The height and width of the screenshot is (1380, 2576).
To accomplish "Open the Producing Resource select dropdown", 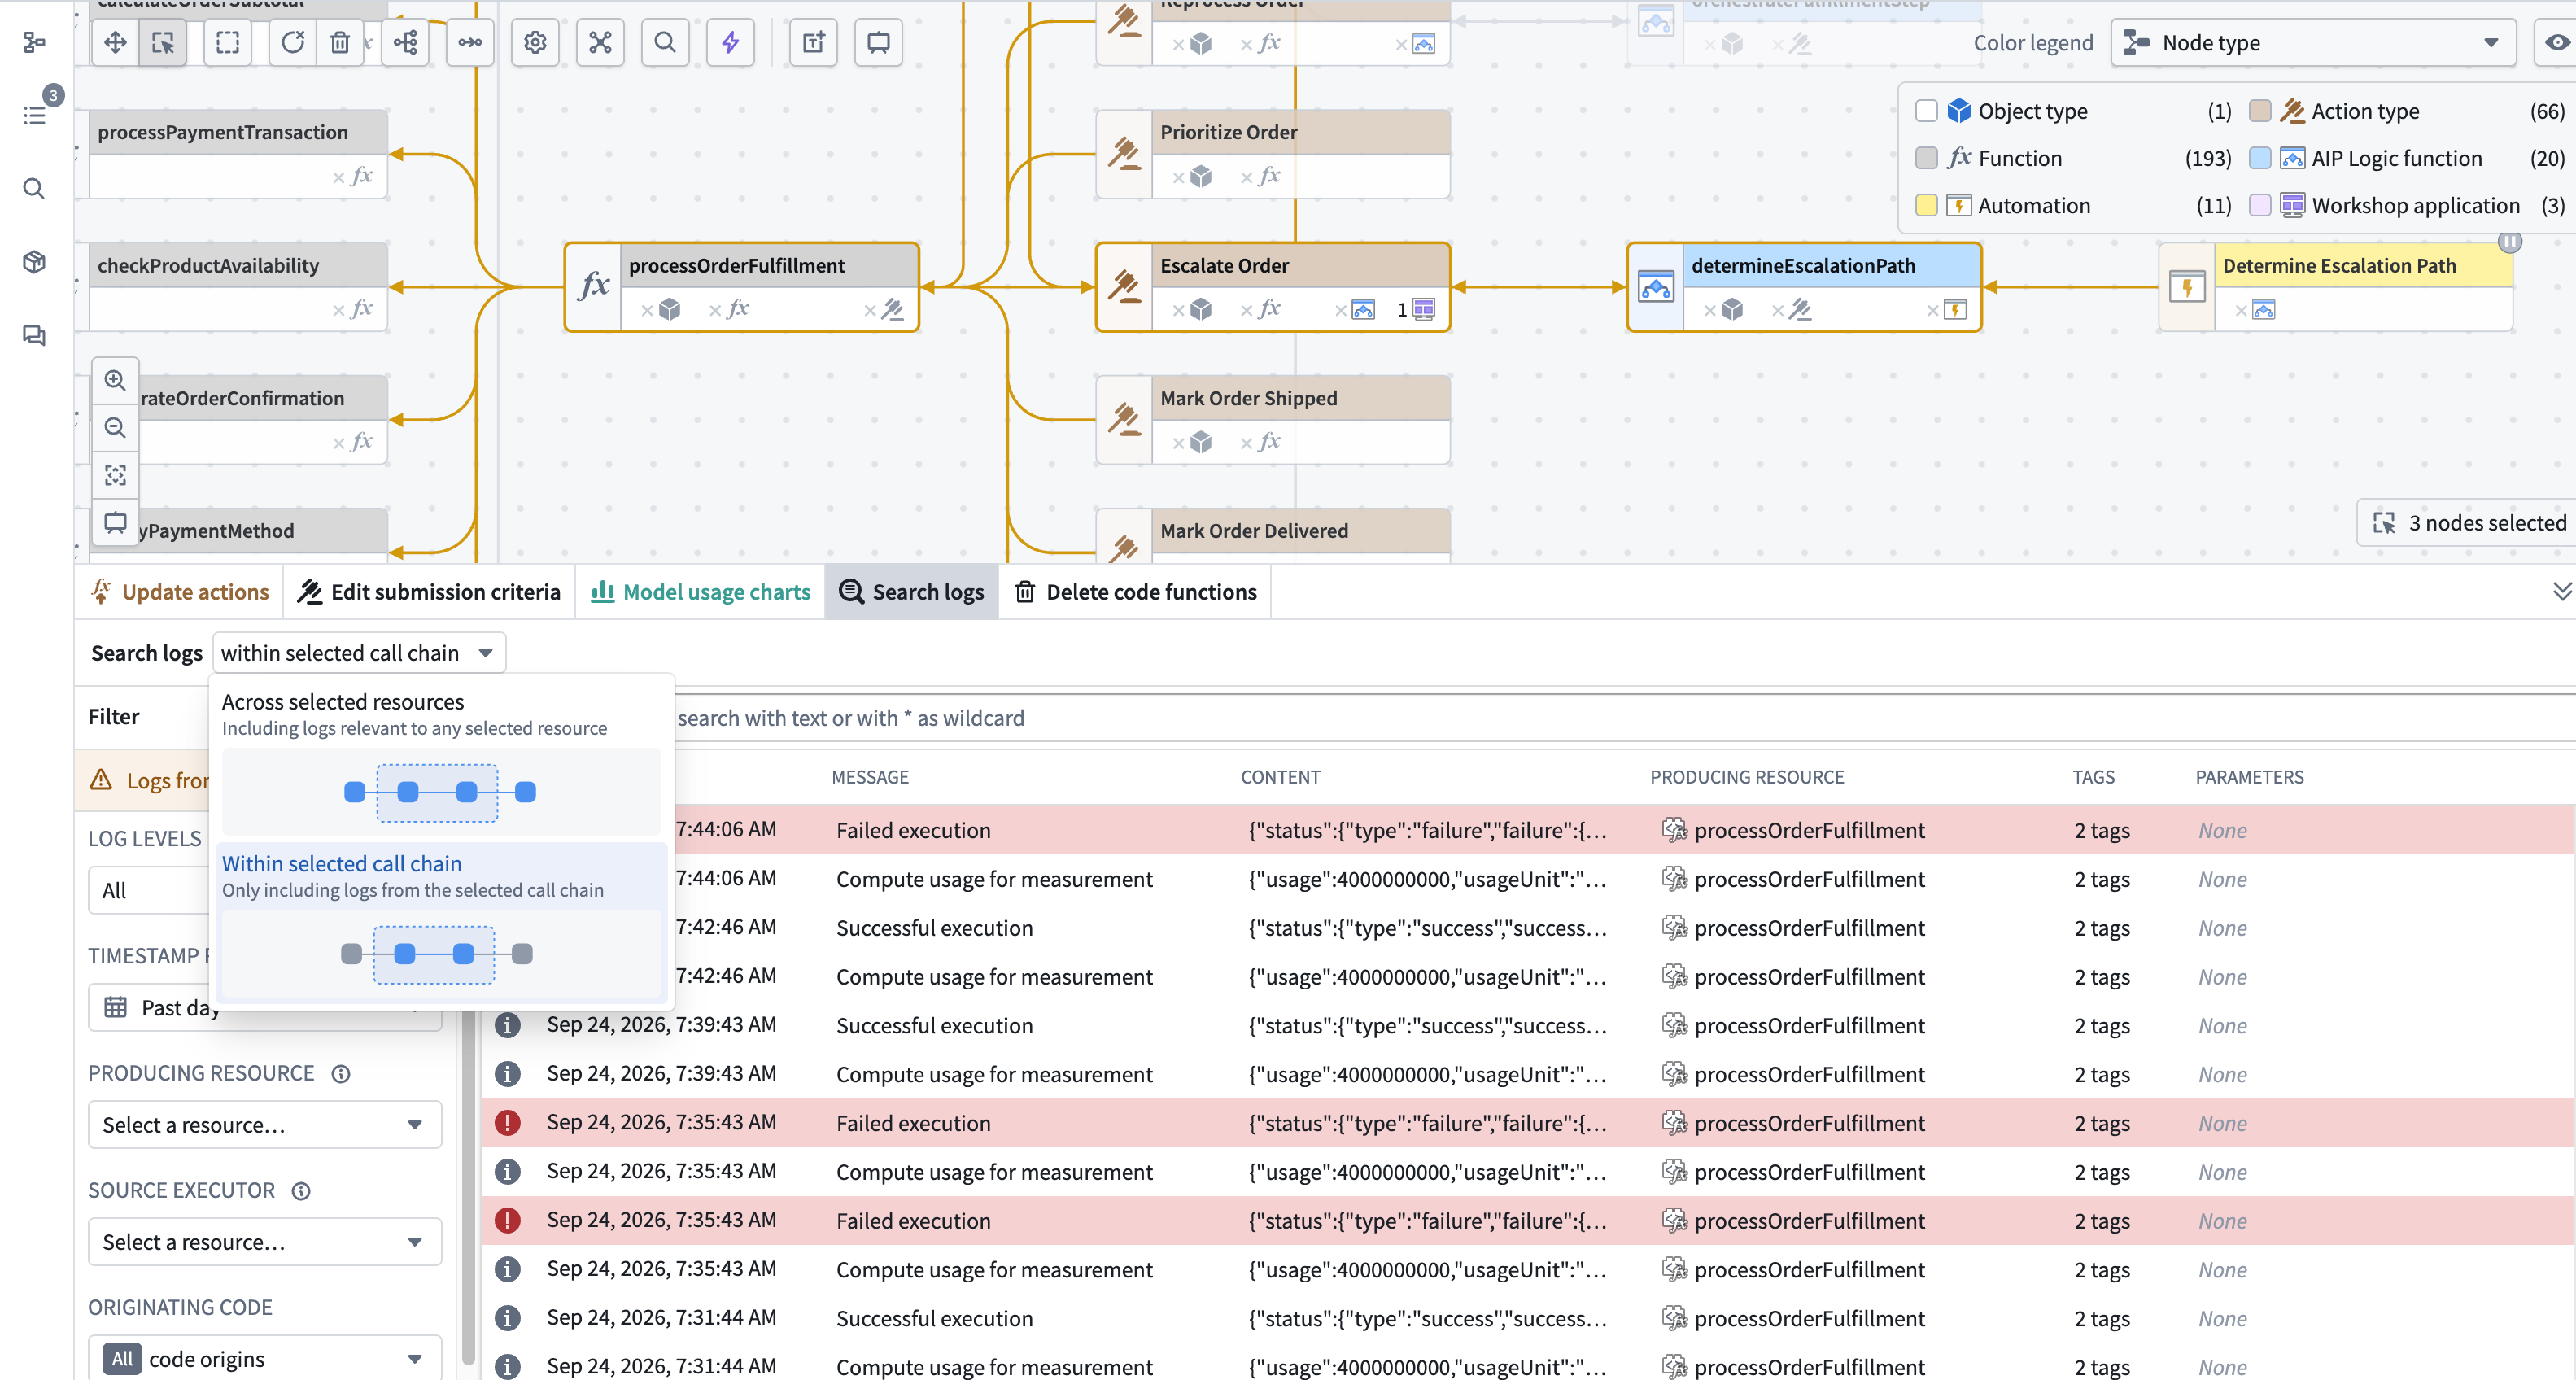I will (264, 1125).
